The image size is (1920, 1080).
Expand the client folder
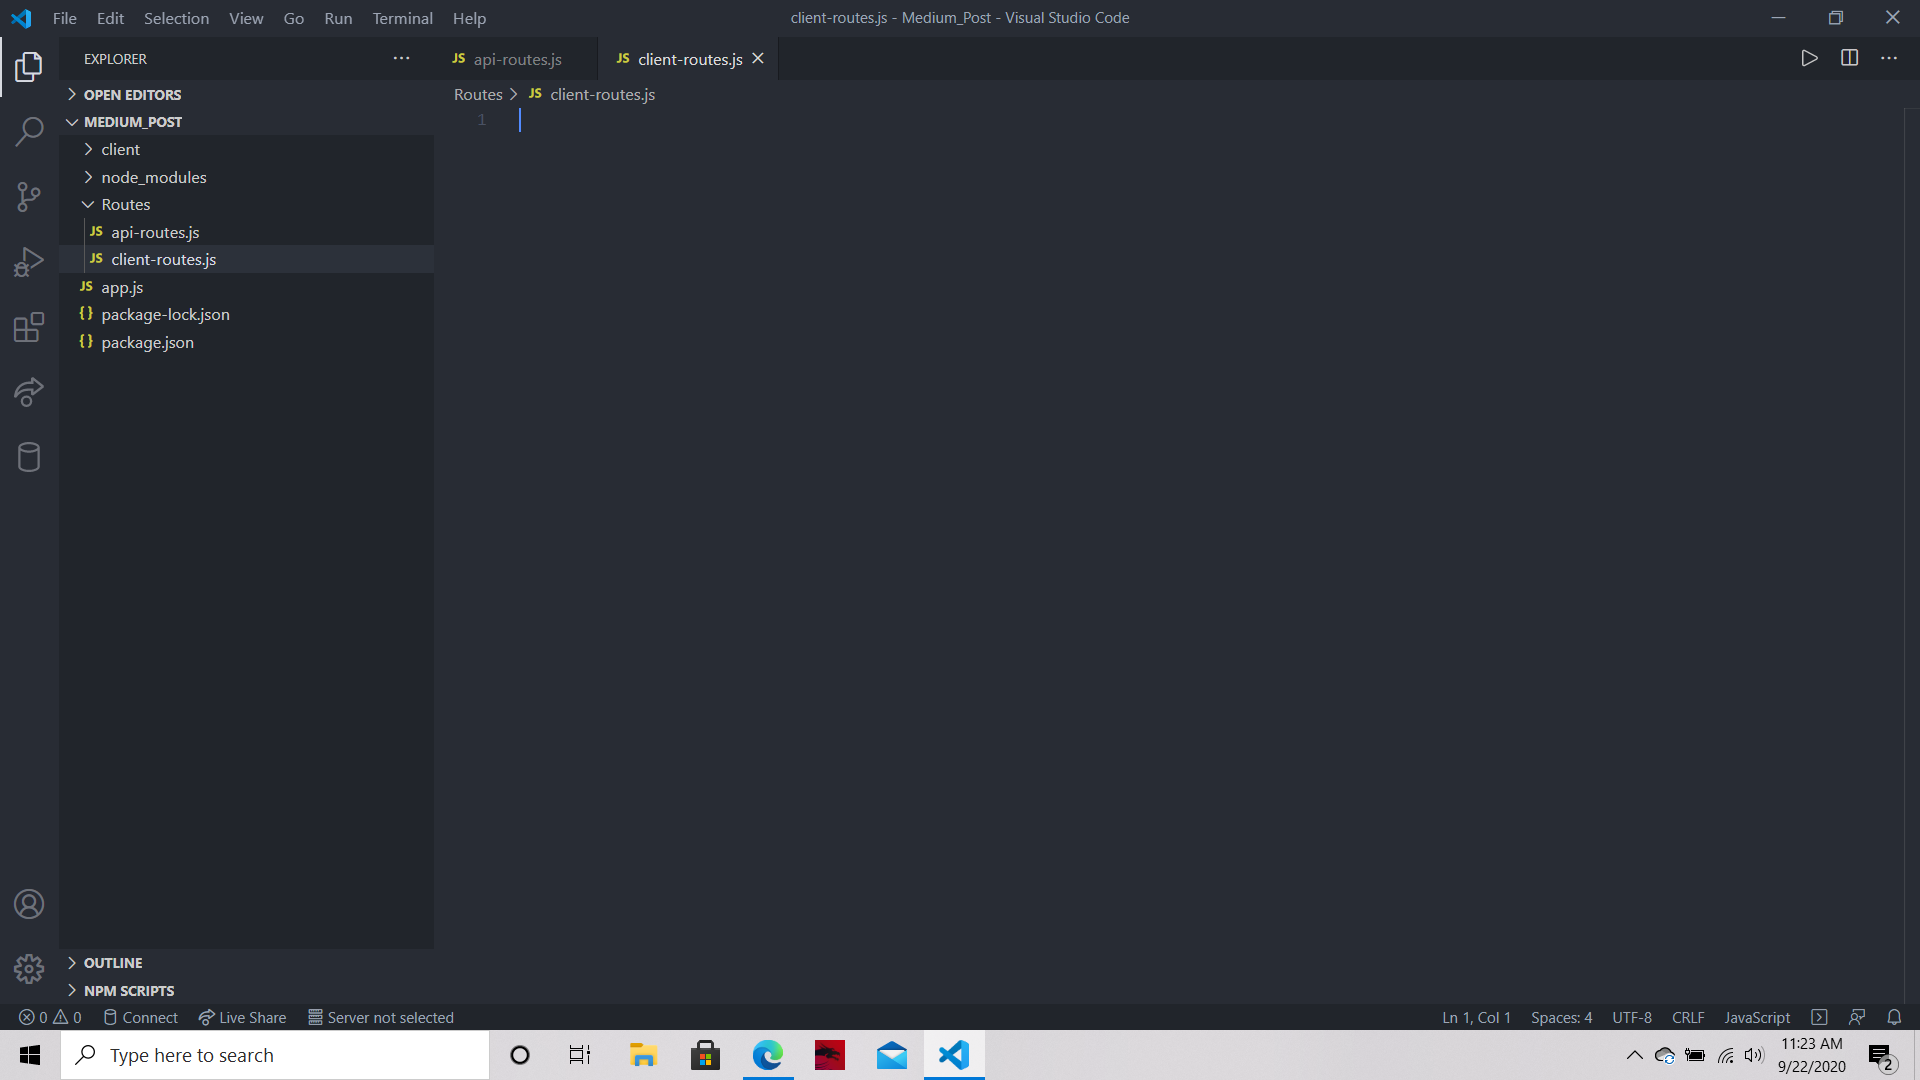pyautogui.click(x=246, y=149)
